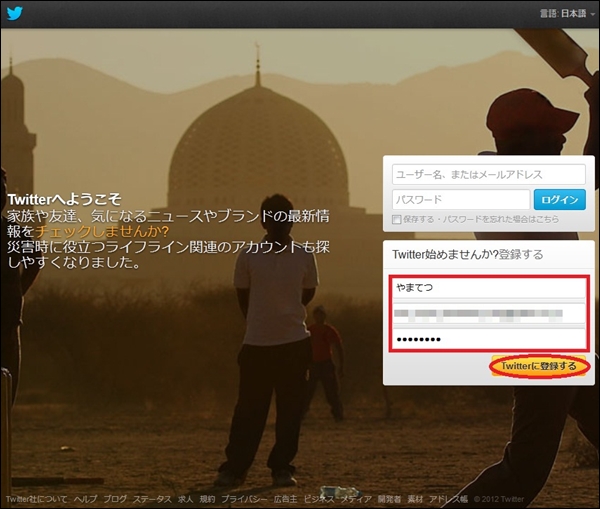600x509 pixels.
Task: Click the Twitter bird logo
Action: coord(15,13)
